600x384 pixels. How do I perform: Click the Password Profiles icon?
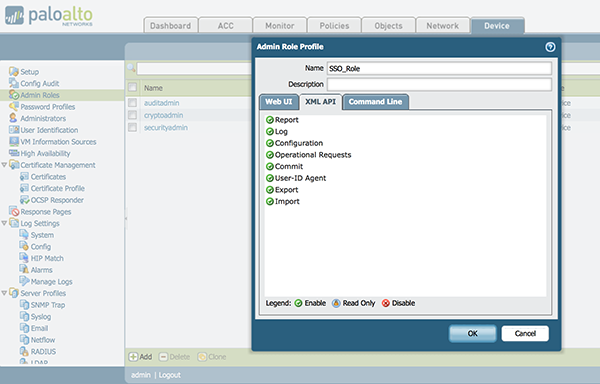coord(14,106)
